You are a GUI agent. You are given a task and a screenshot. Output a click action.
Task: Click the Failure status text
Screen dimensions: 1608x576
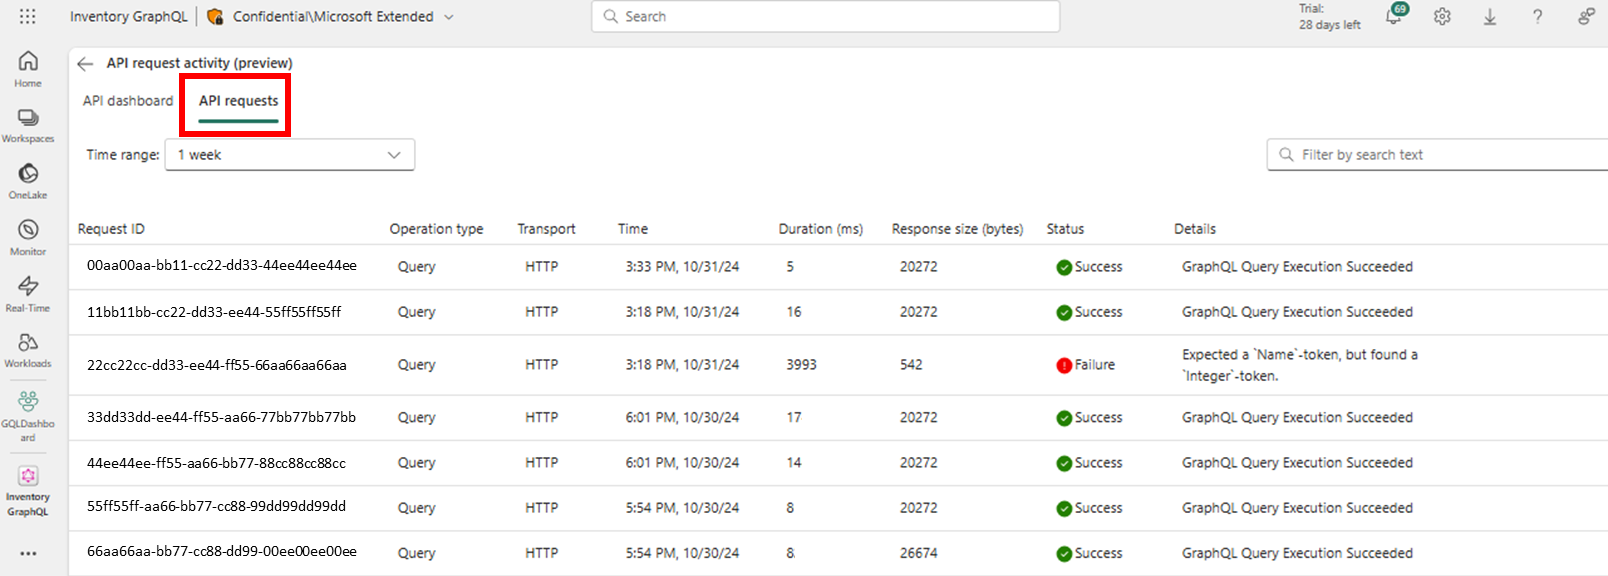pos(1095,365)
